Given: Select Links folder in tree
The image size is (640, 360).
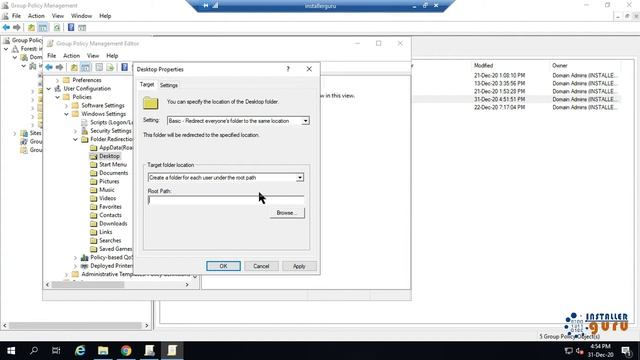Looking at the screenshot, I should [106, 232].
